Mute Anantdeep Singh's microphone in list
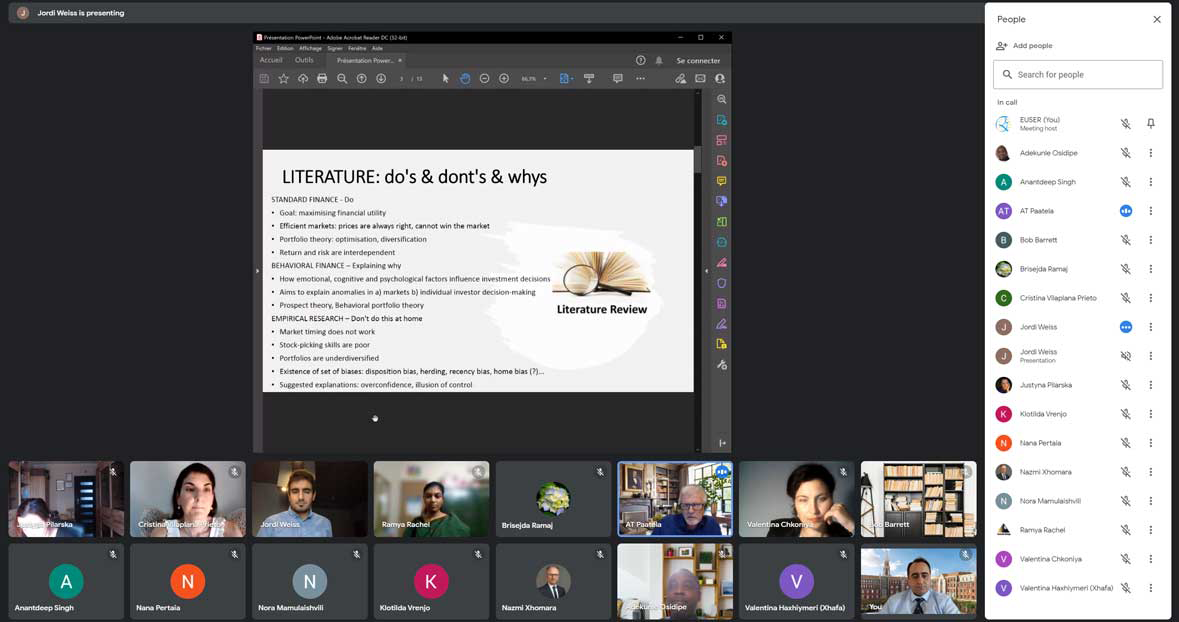This screenshot has width=1179, height=622. (1125, 182)
